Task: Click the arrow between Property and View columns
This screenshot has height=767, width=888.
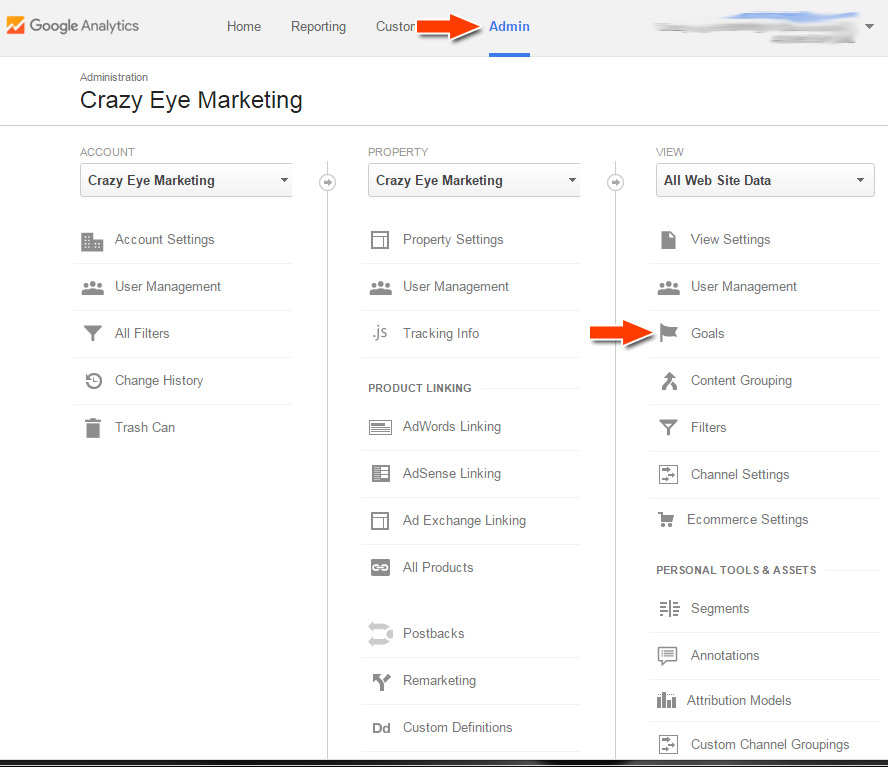Action: [x=616, y=182]
